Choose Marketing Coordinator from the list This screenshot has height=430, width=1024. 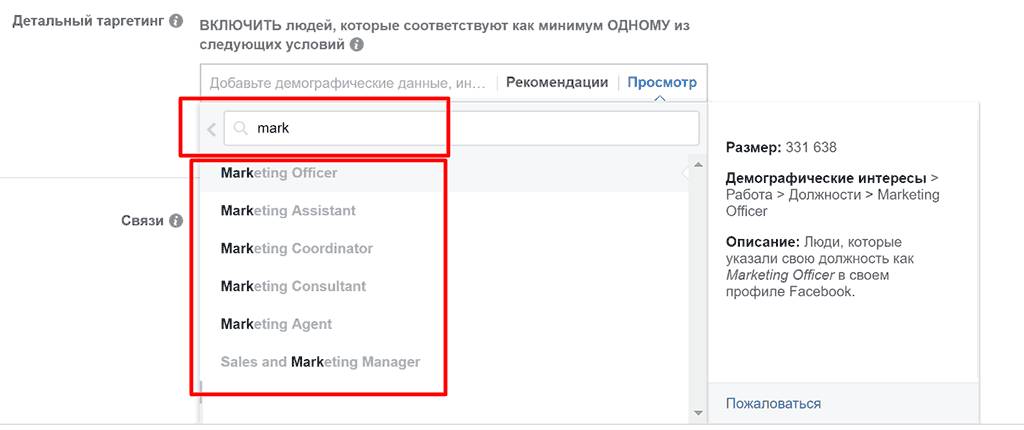pyautogui.click(x=443, y=248)
